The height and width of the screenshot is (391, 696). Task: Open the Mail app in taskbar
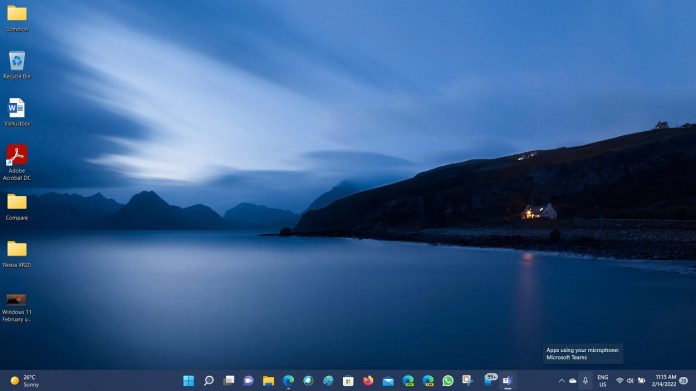pos(388,380)
